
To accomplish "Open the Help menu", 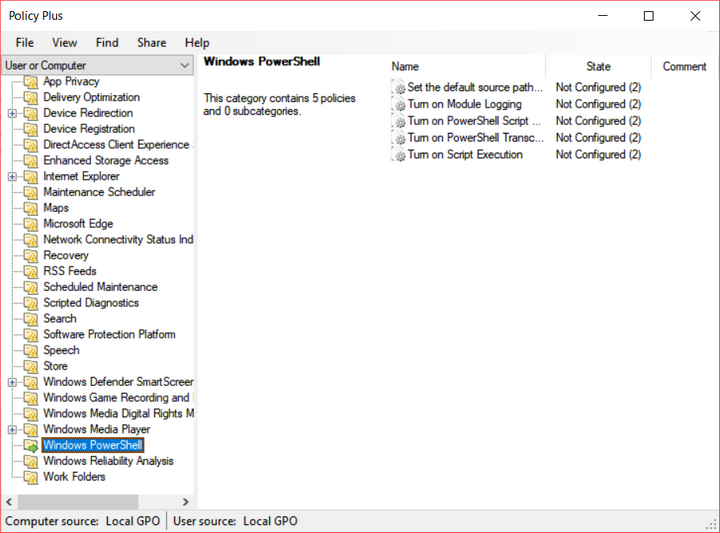I will point(197,43).
